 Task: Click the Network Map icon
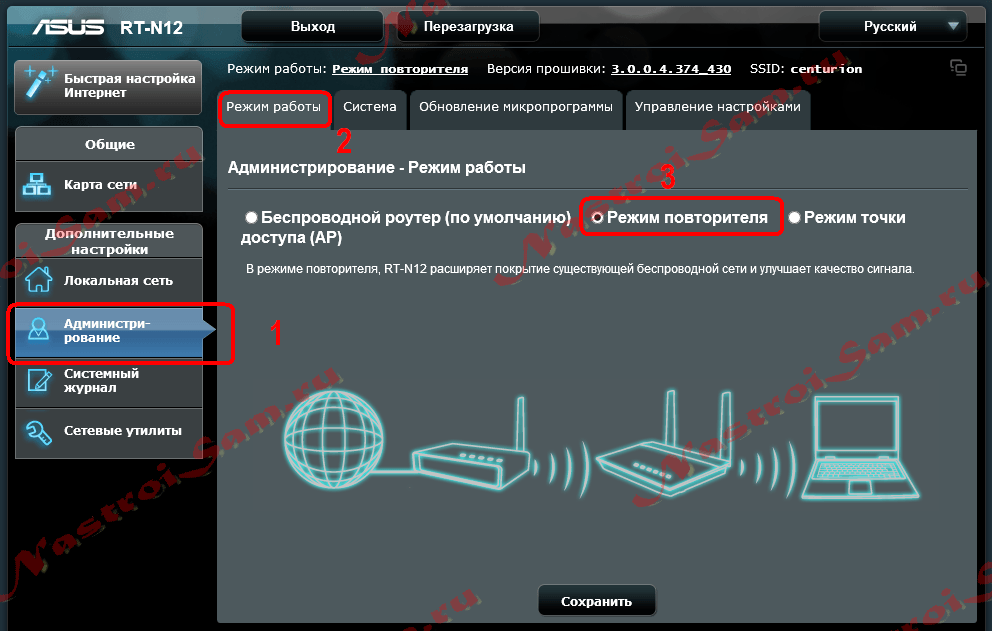click(38, 185)
